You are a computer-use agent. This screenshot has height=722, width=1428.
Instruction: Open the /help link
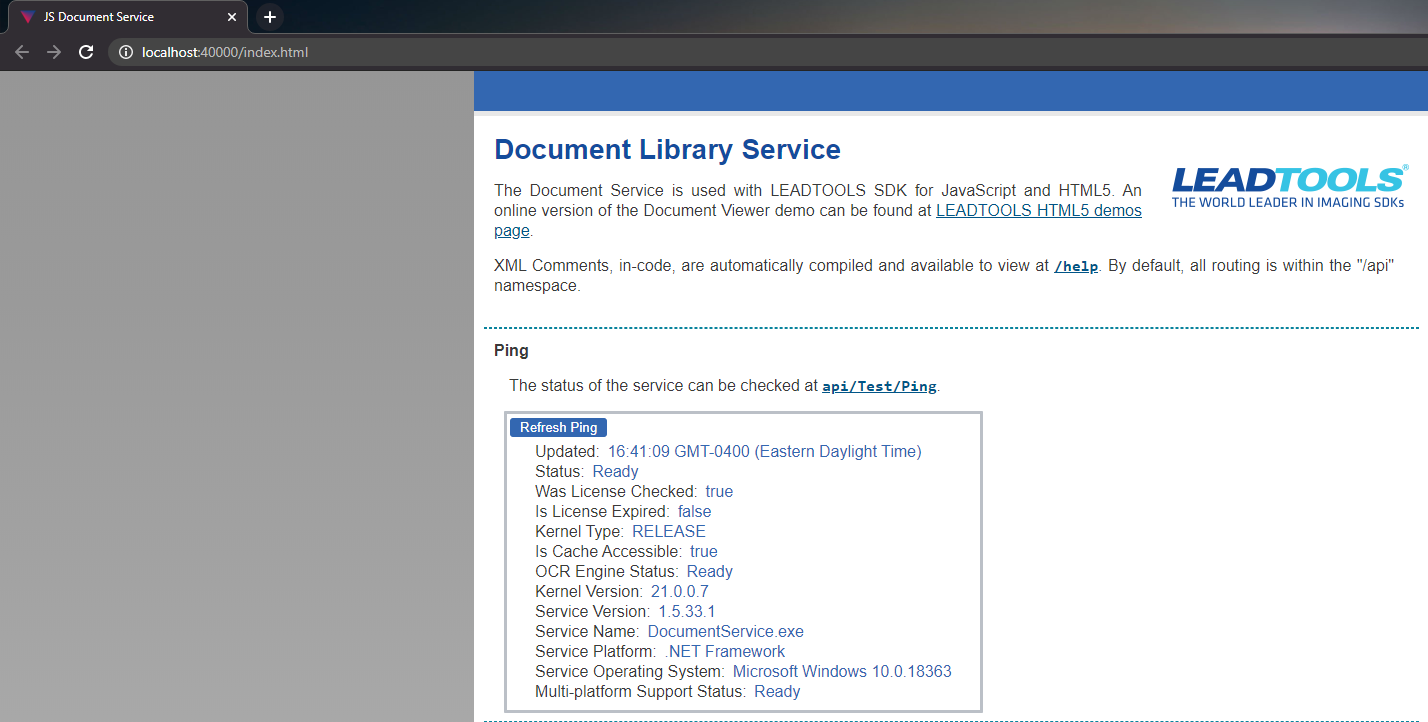point(1076,266)
